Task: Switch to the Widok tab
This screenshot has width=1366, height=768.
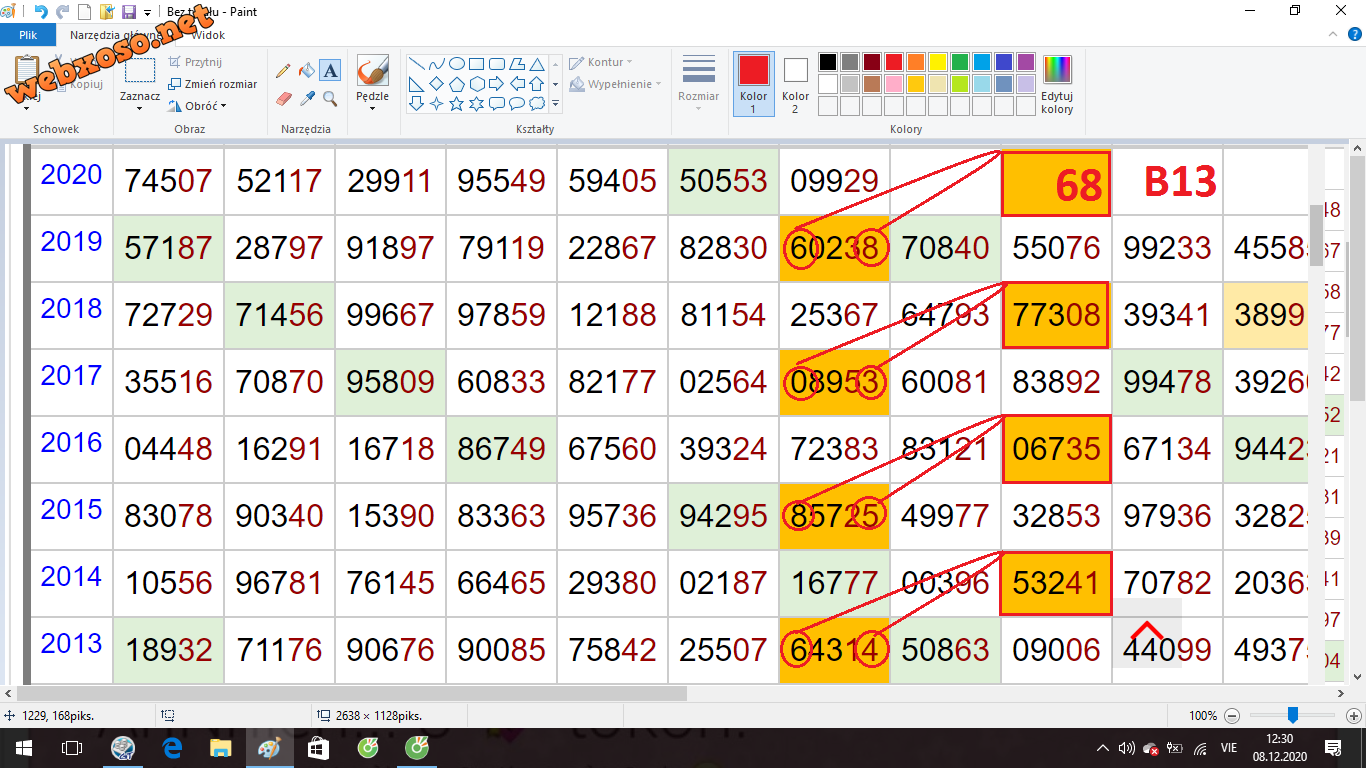Action: coord(208,34)
